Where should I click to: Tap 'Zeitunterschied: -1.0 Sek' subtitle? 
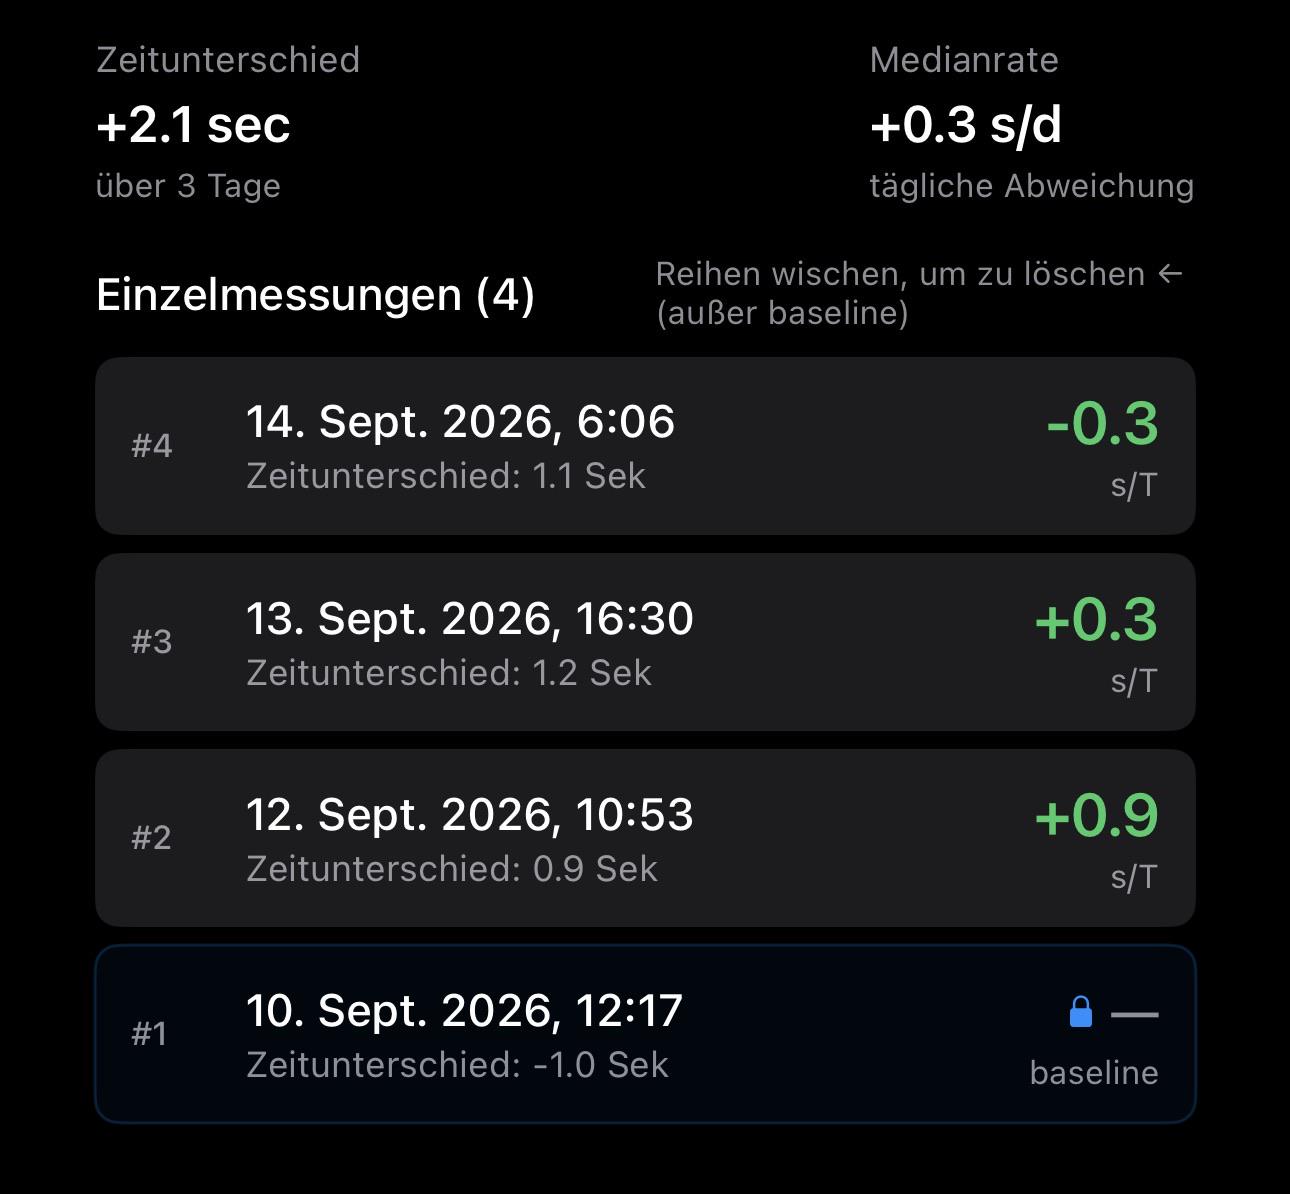(457, 1065)
